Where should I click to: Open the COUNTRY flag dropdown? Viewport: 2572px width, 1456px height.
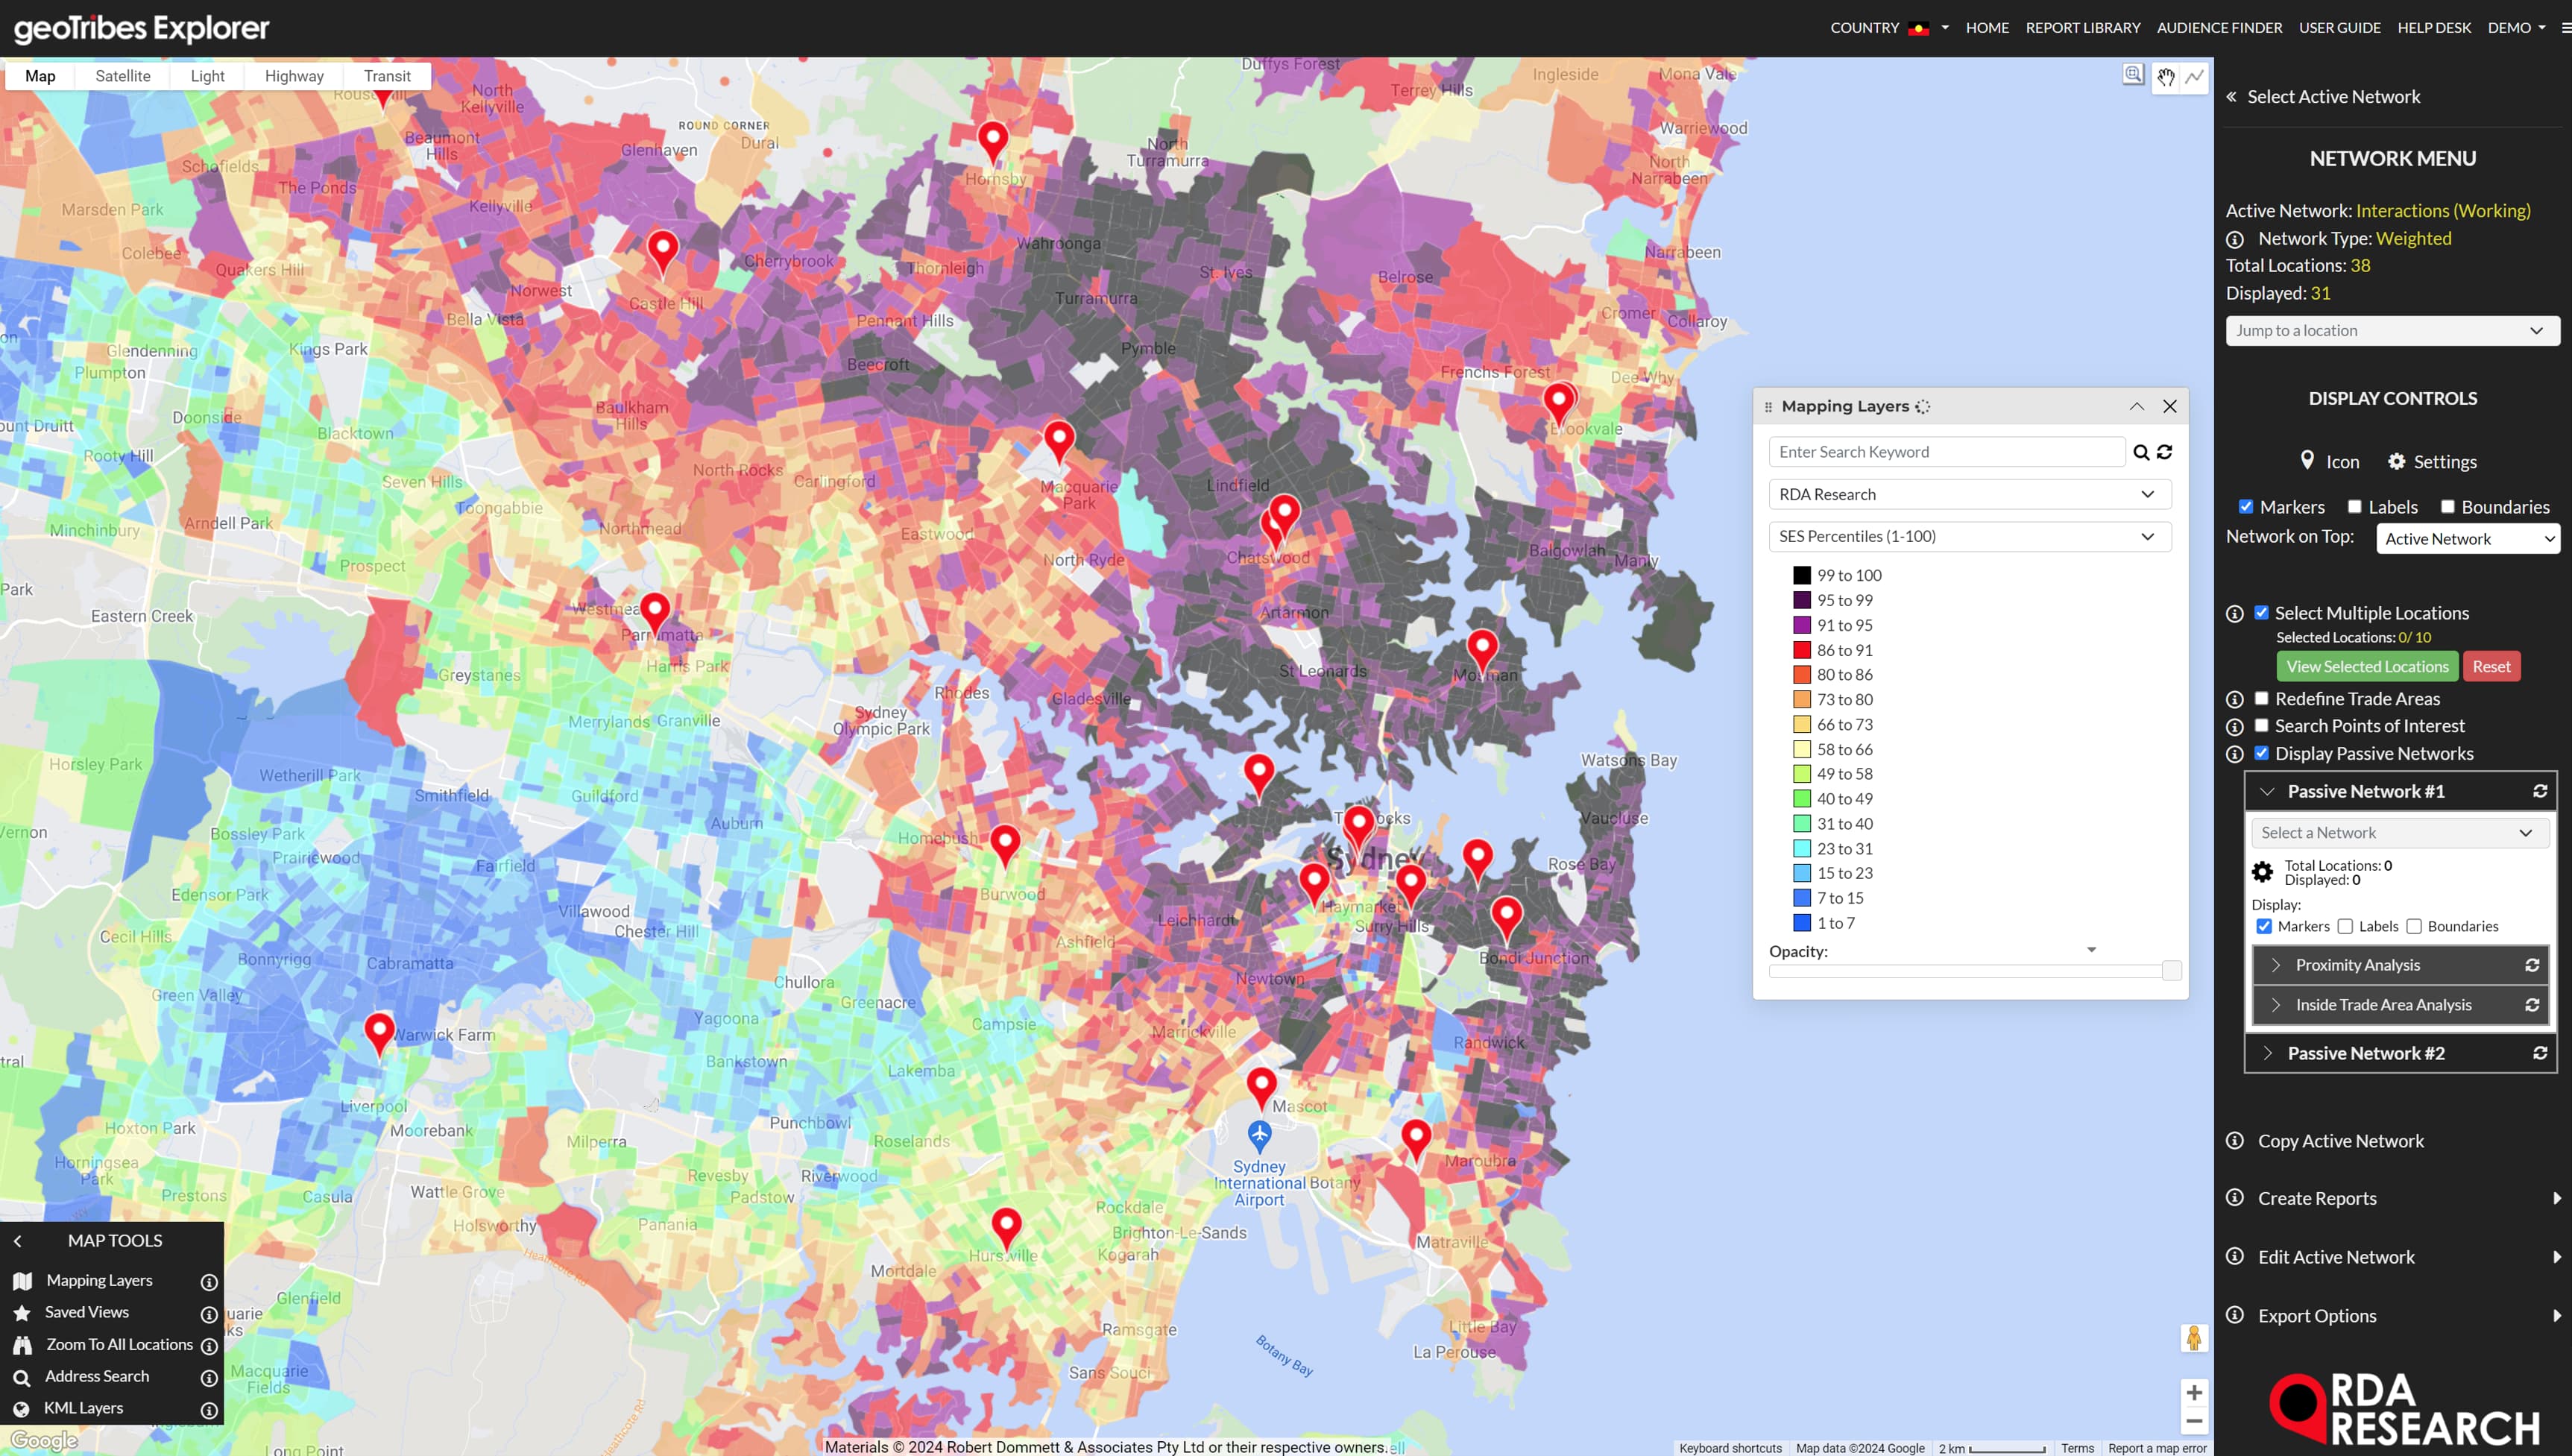[x=1889, y=28]
